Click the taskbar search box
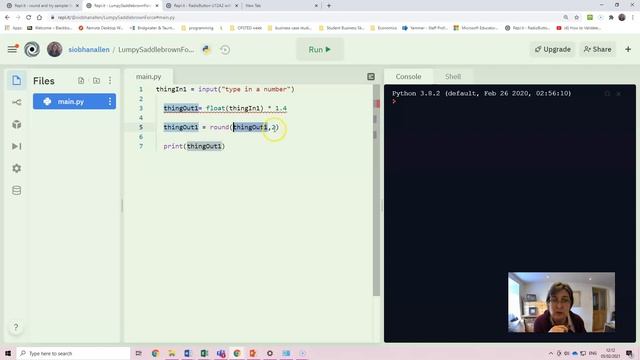This screenshot has width=640, height=360. point(73,353)
